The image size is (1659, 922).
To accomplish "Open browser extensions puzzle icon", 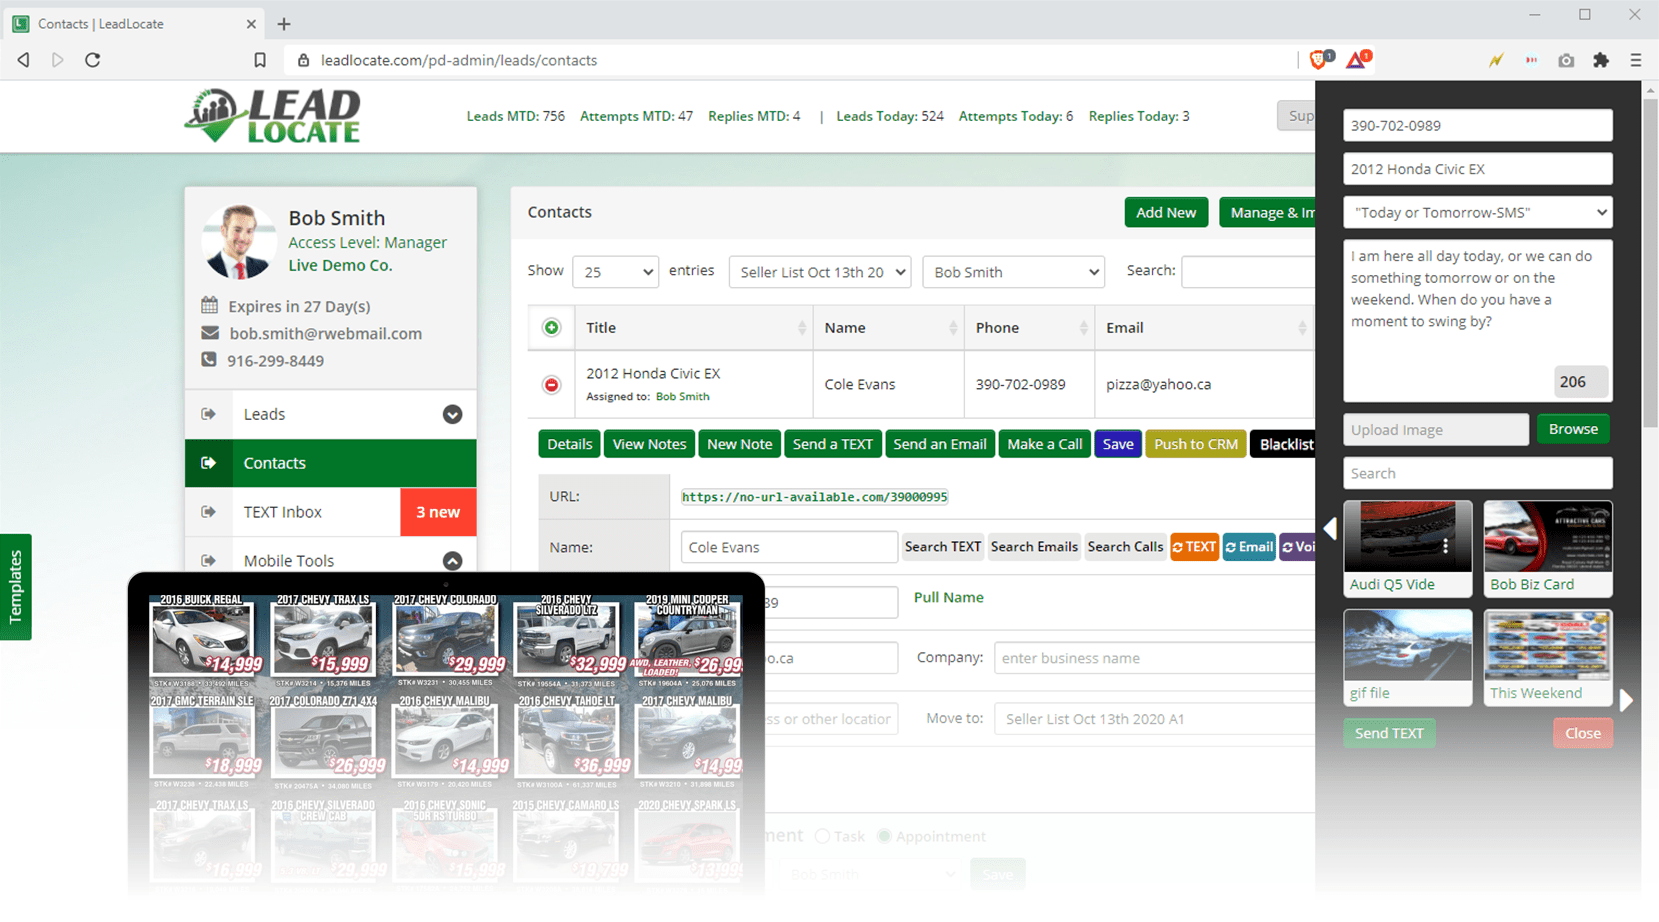I will point(1601,60).
